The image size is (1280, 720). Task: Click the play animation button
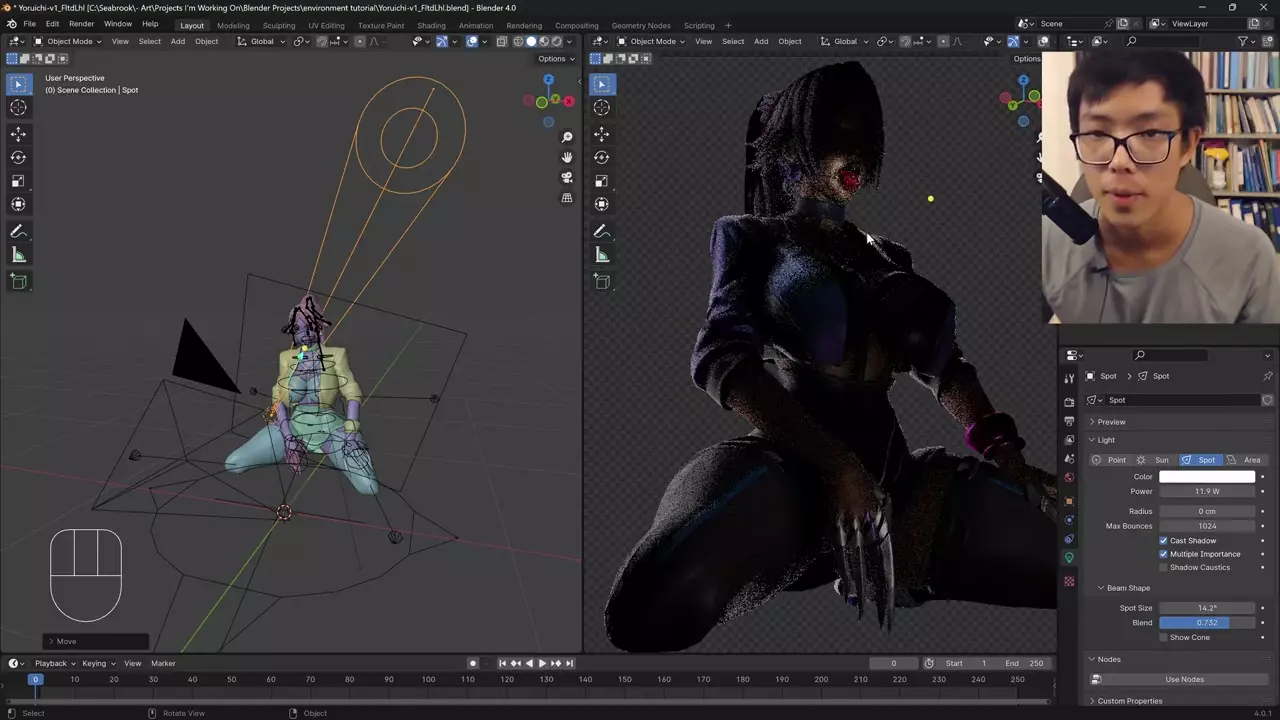click(x=542, y=663)
